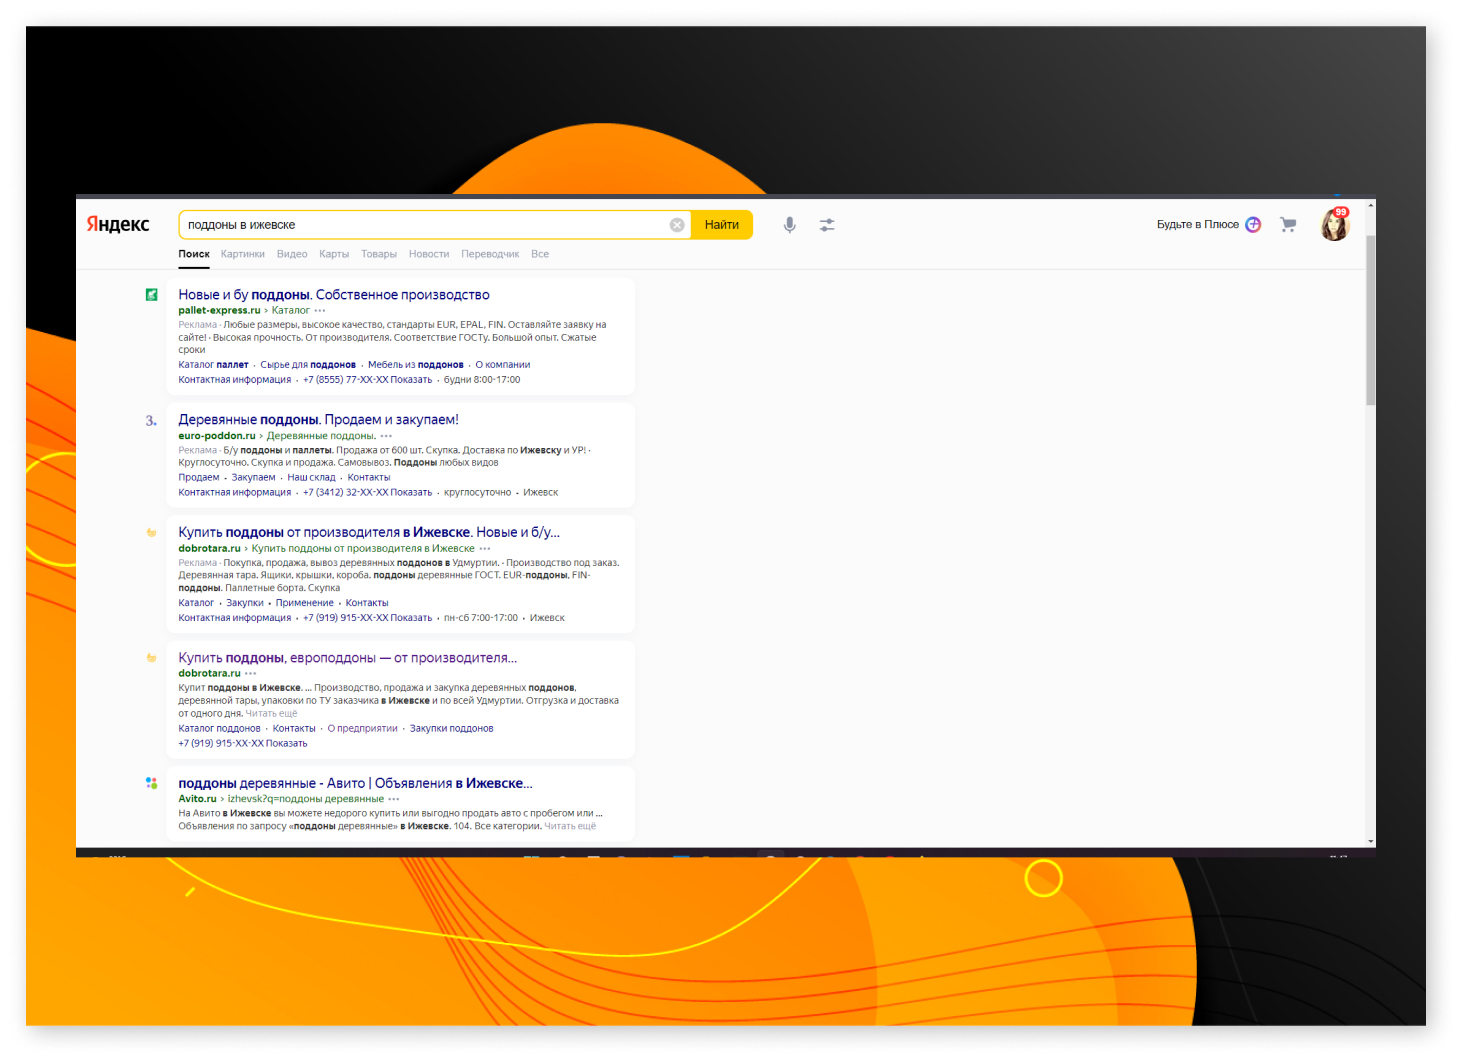Open 'поддоны деревянные - Авито' result title
The height and width of the screenshot is (1062, 1462).
355,783
